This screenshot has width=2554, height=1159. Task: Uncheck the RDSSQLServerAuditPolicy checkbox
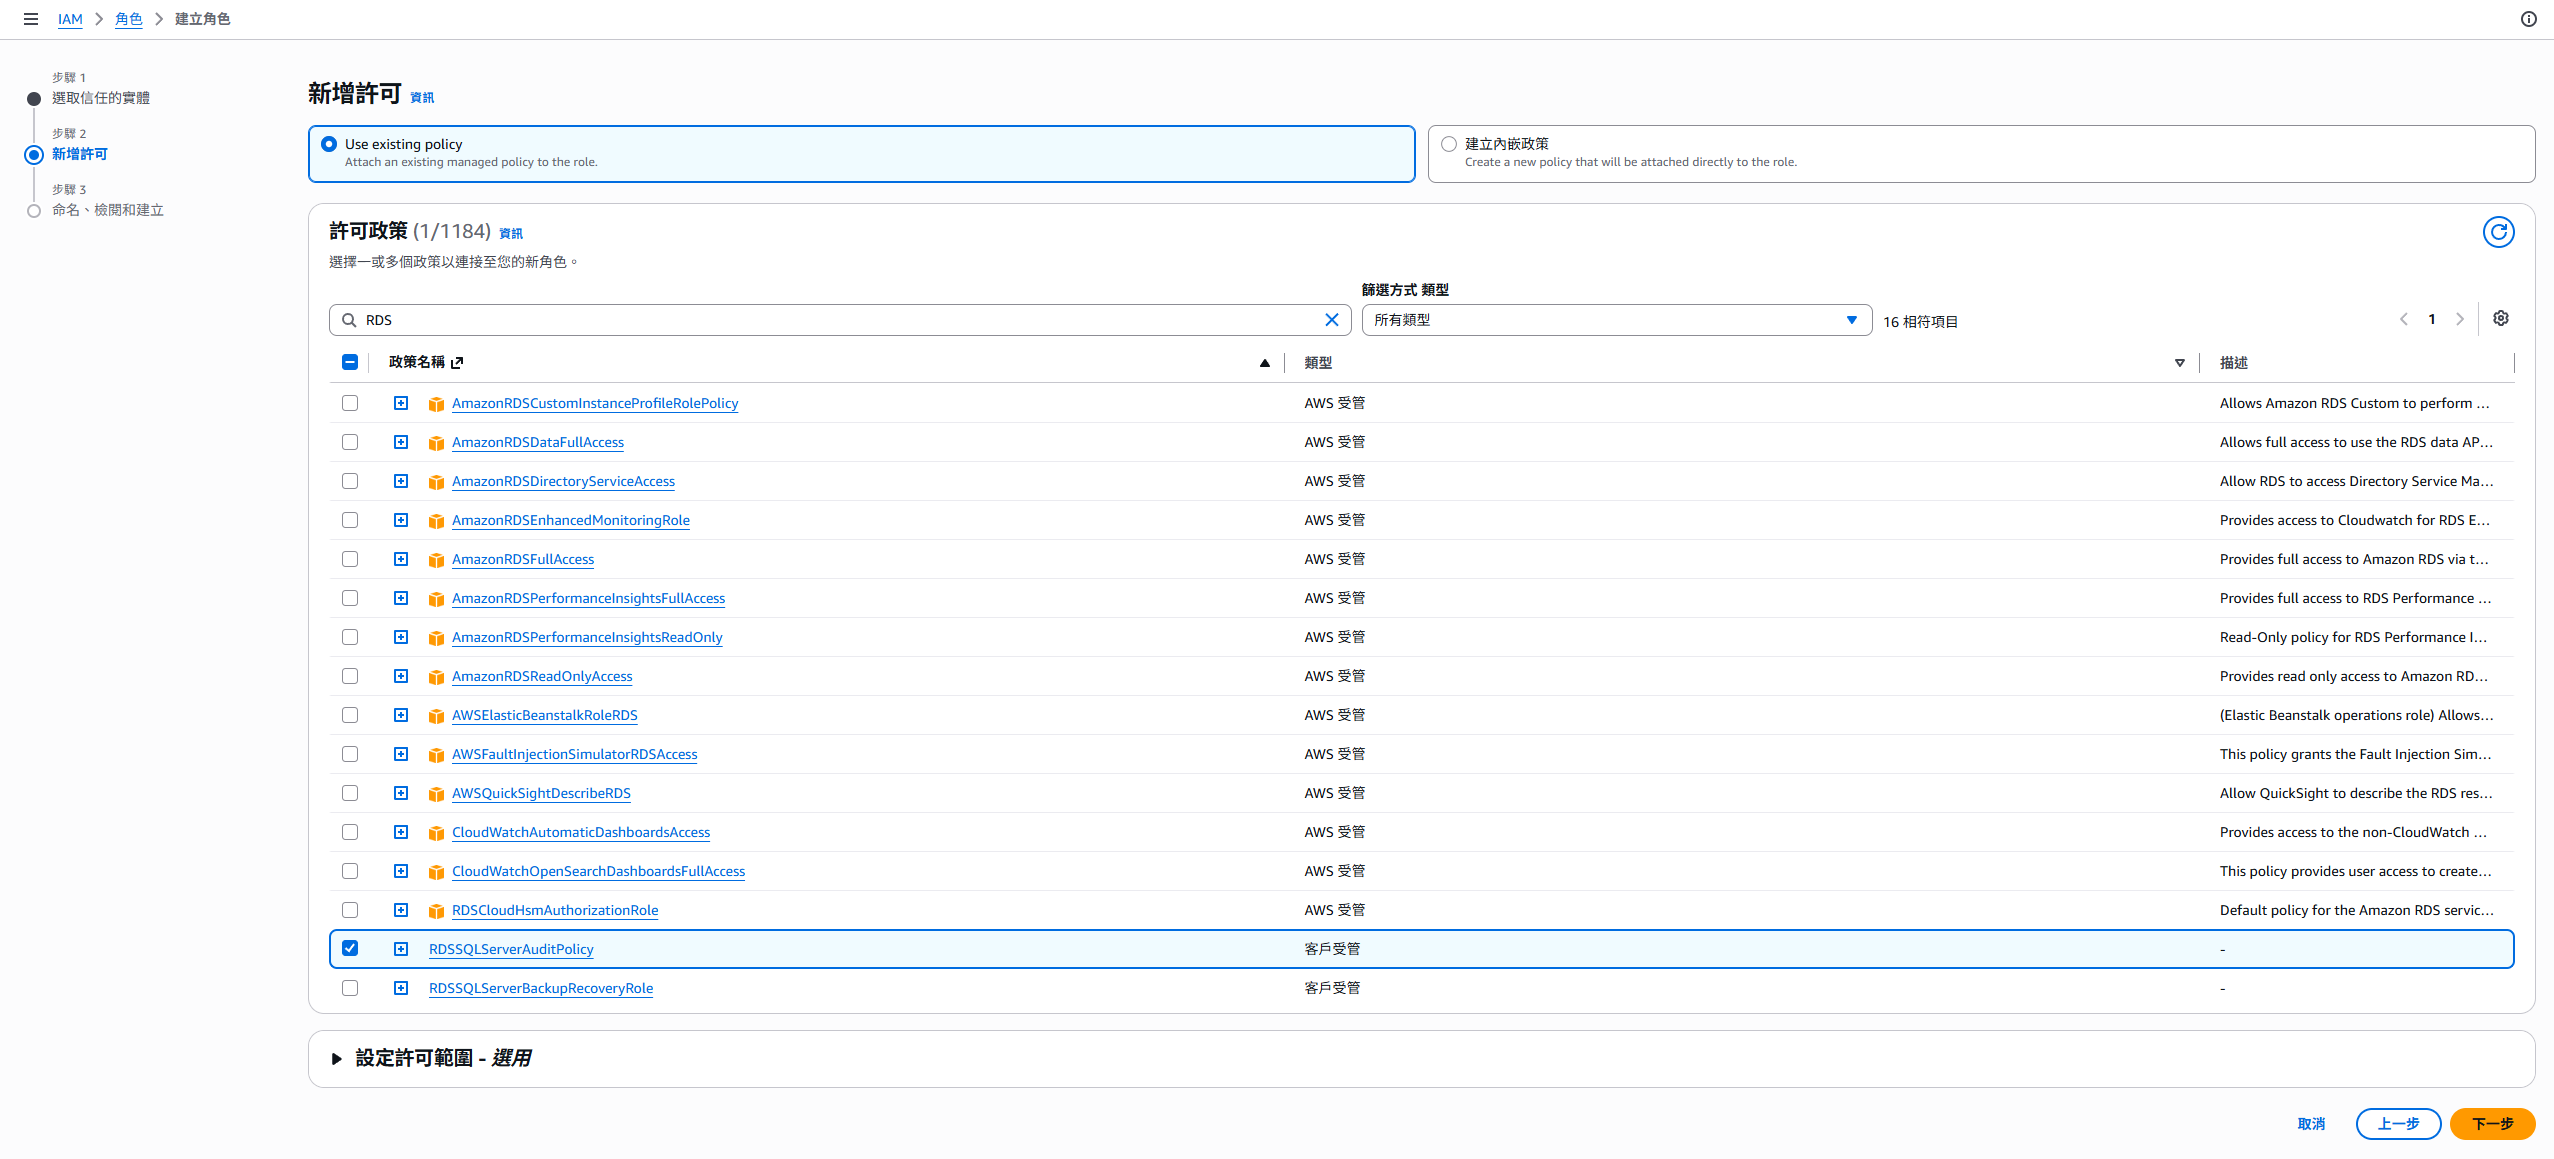click(x=350, y=948)
